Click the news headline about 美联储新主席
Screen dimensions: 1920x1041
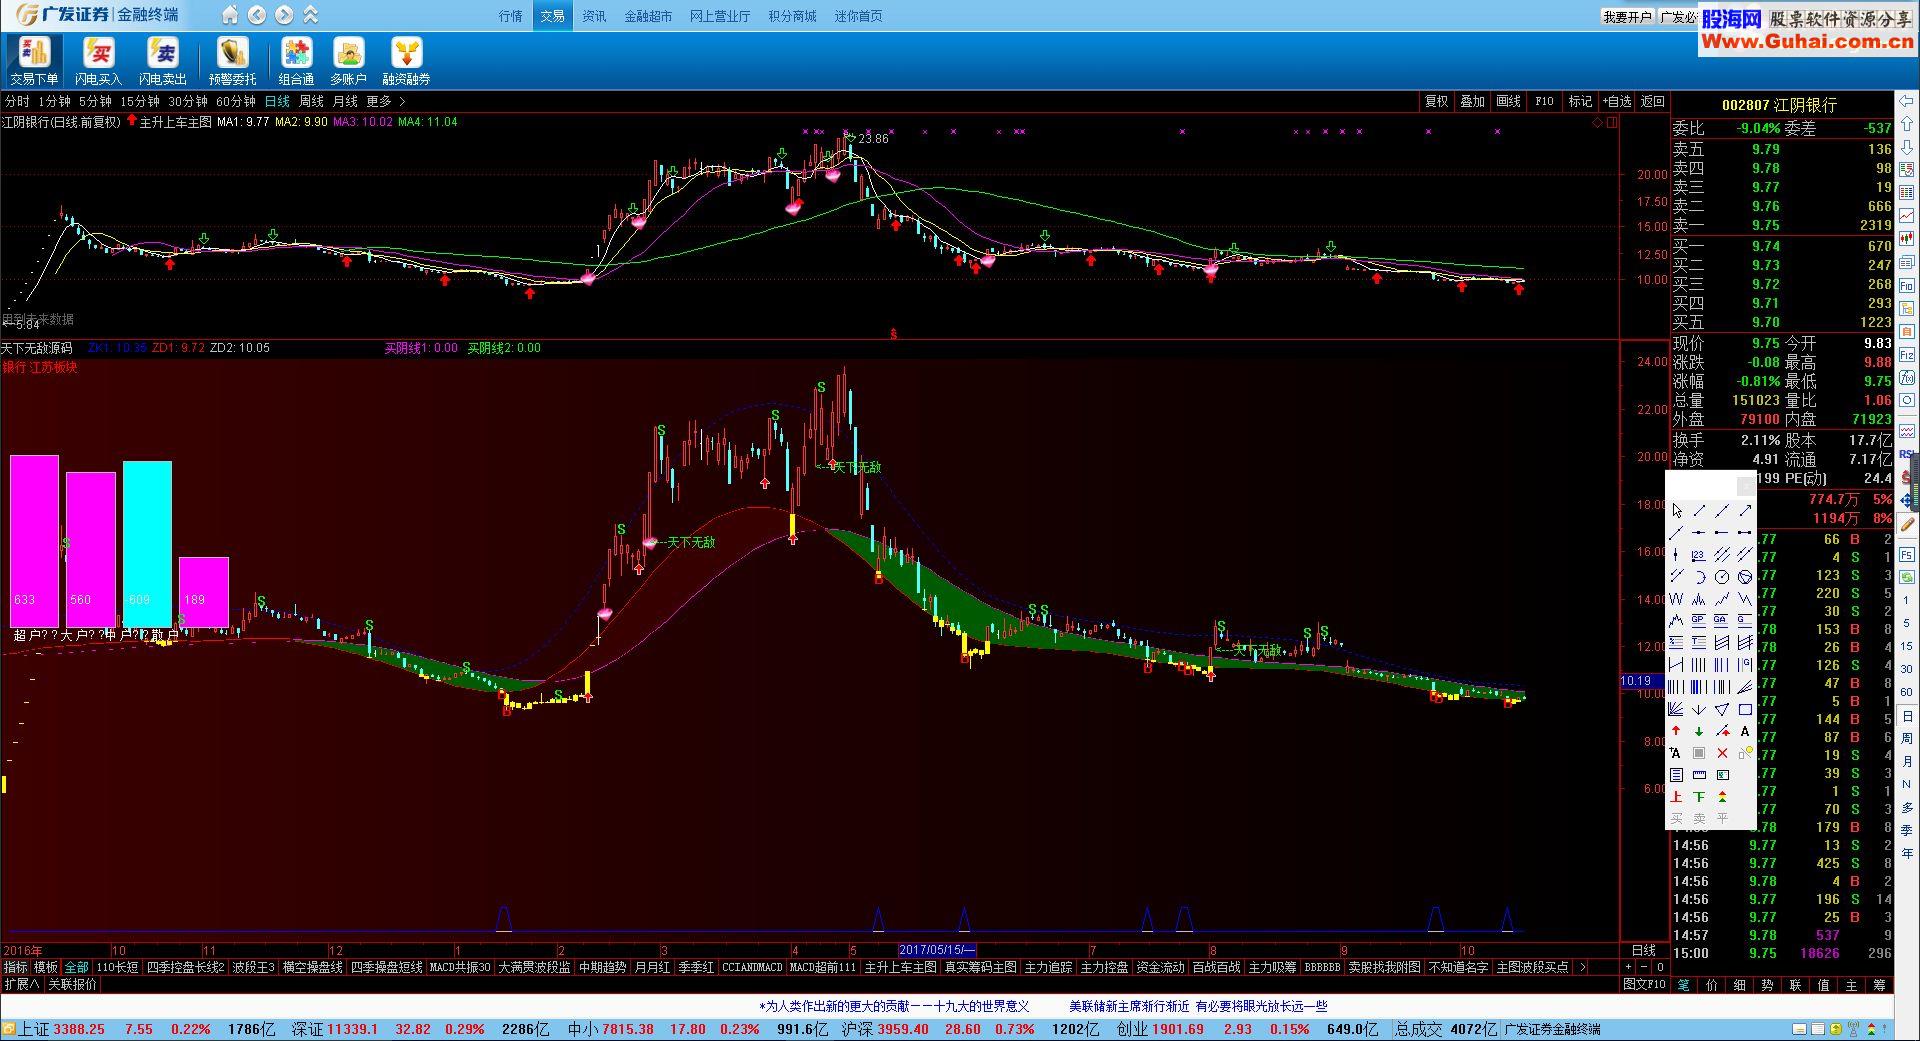[x=1199, y=1006]
